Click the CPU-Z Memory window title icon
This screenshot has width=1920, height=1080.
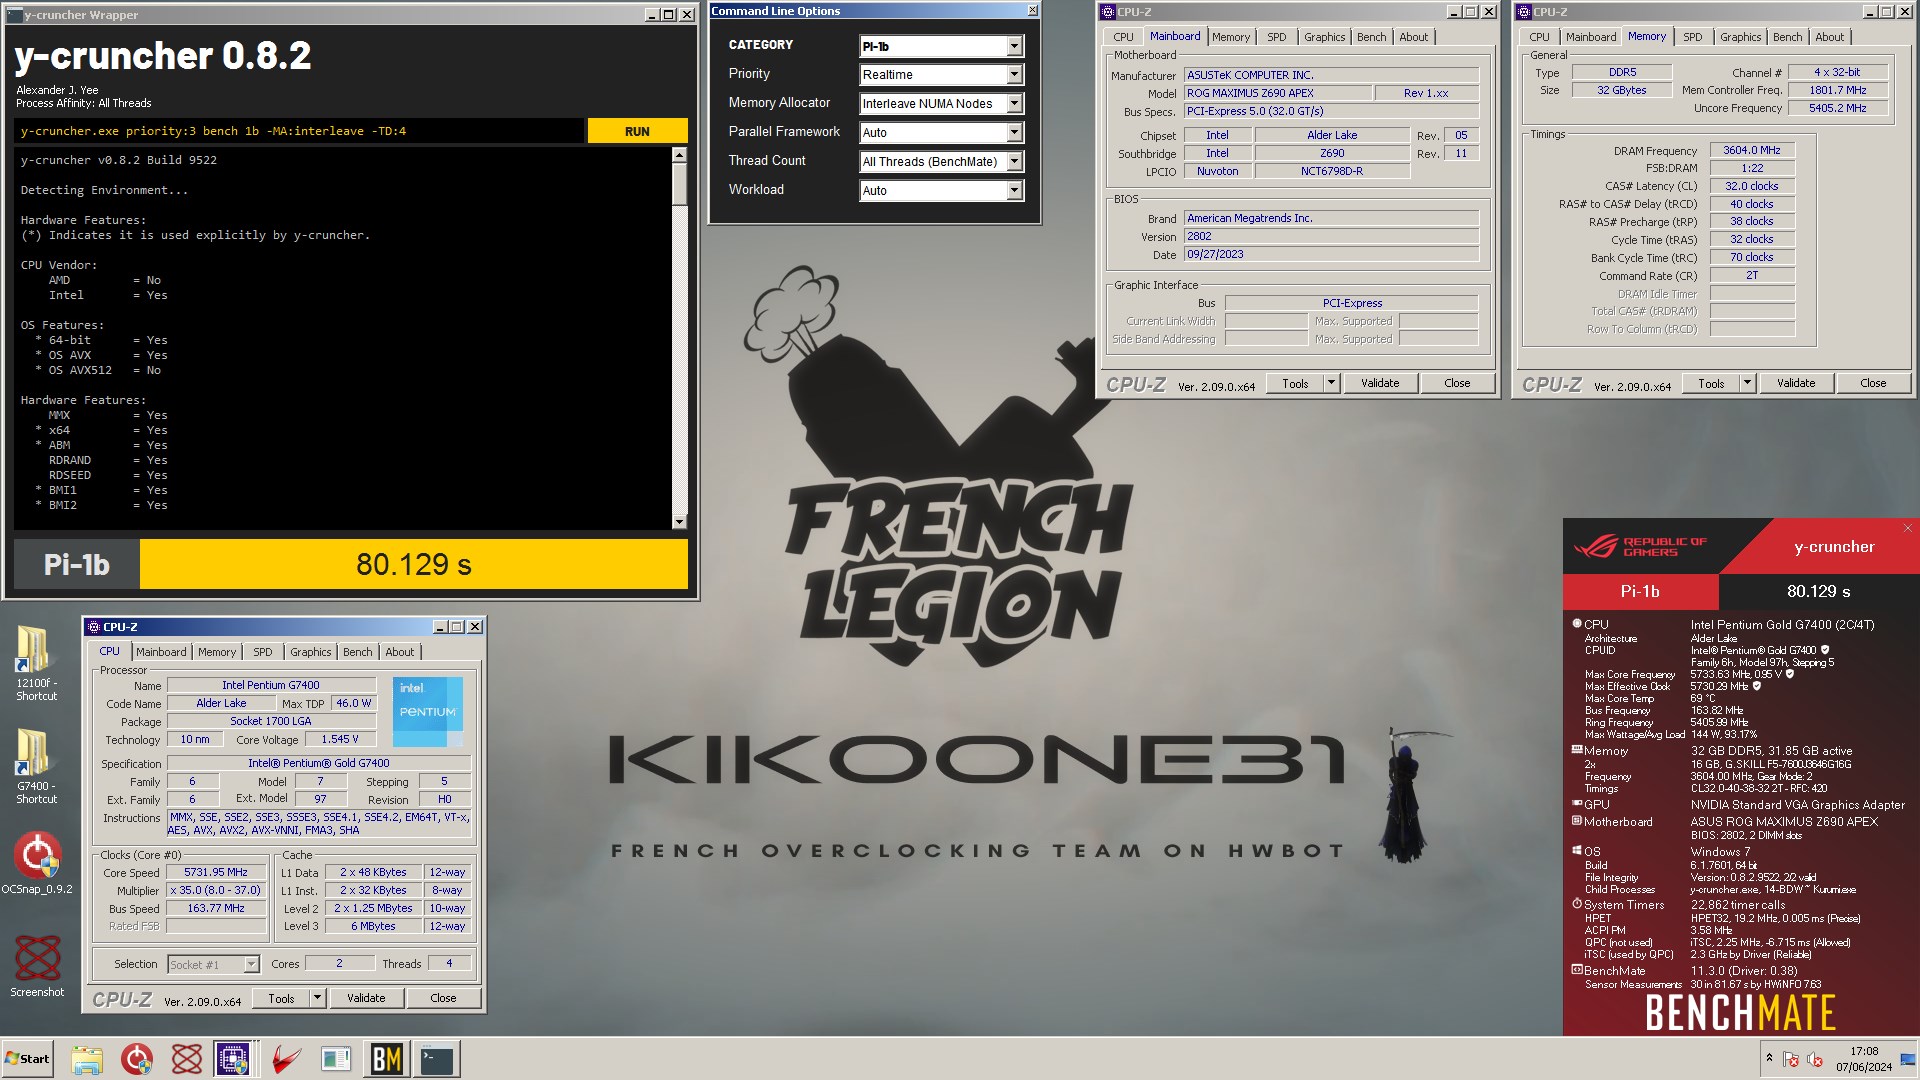pyautogui.click(x=1524, y=12)
